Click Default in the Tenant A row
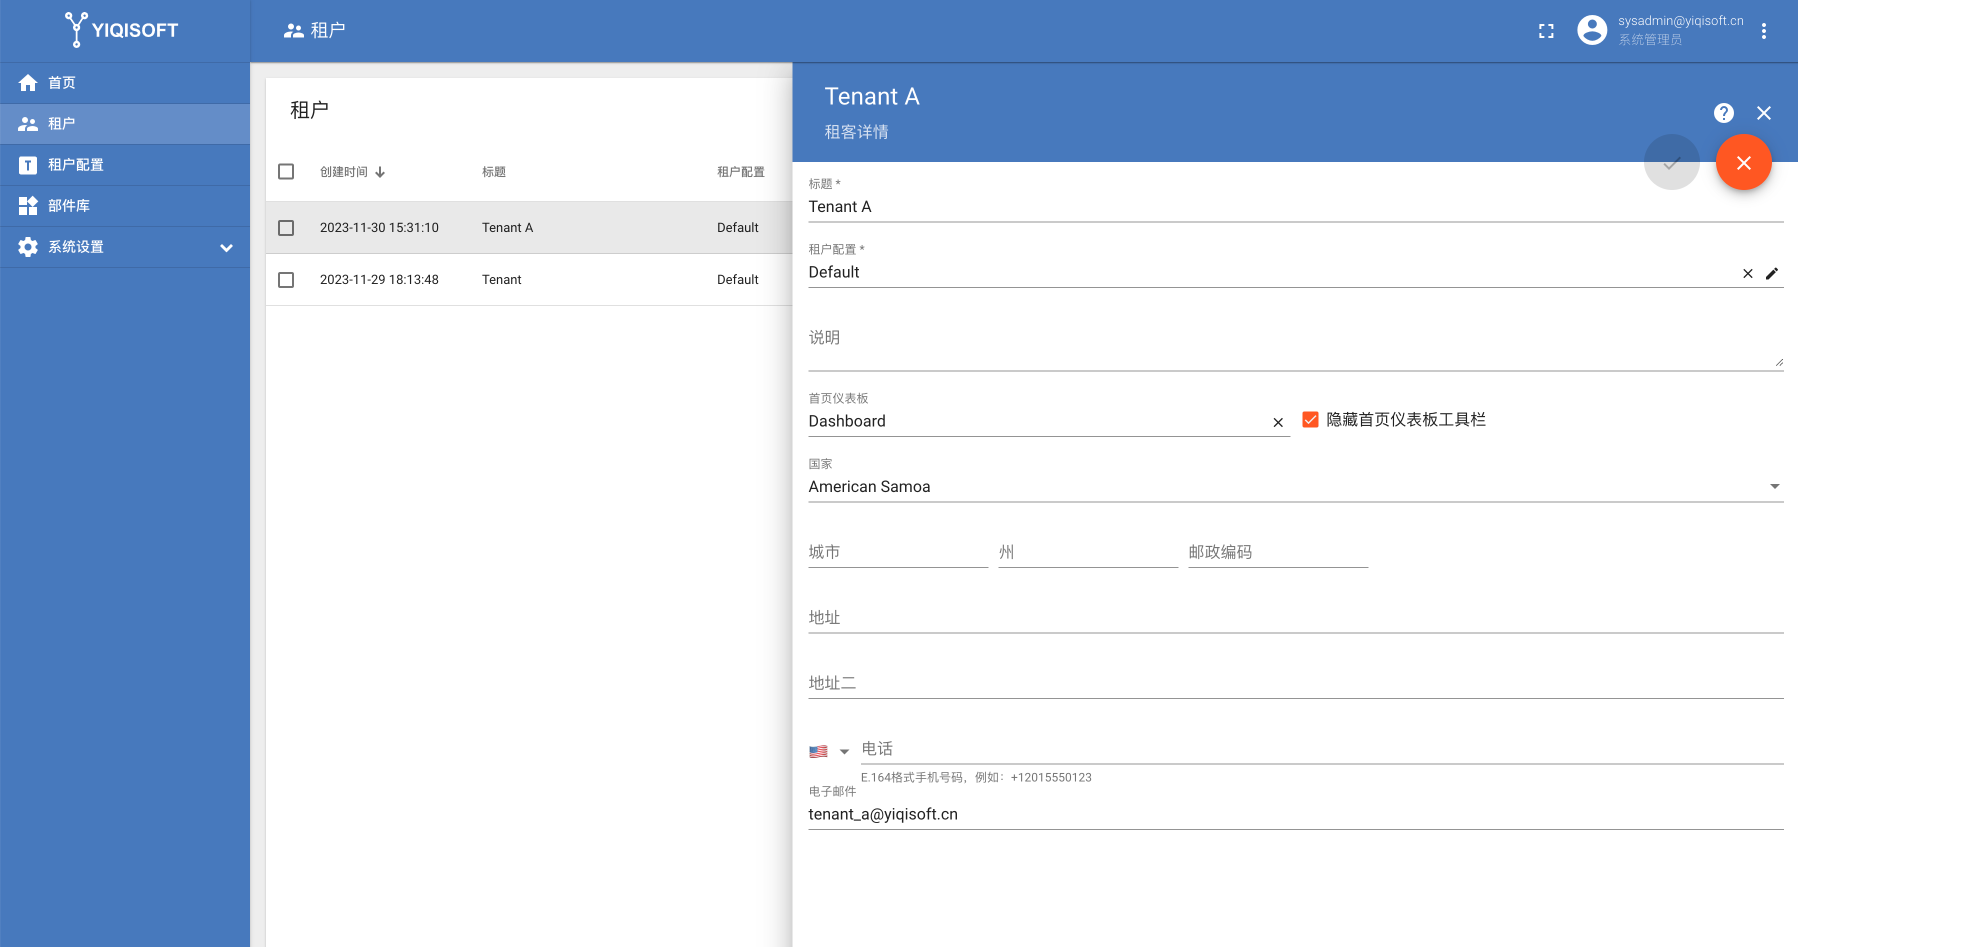Viewport: 1969px width, 947px height. tap(738, 228)
